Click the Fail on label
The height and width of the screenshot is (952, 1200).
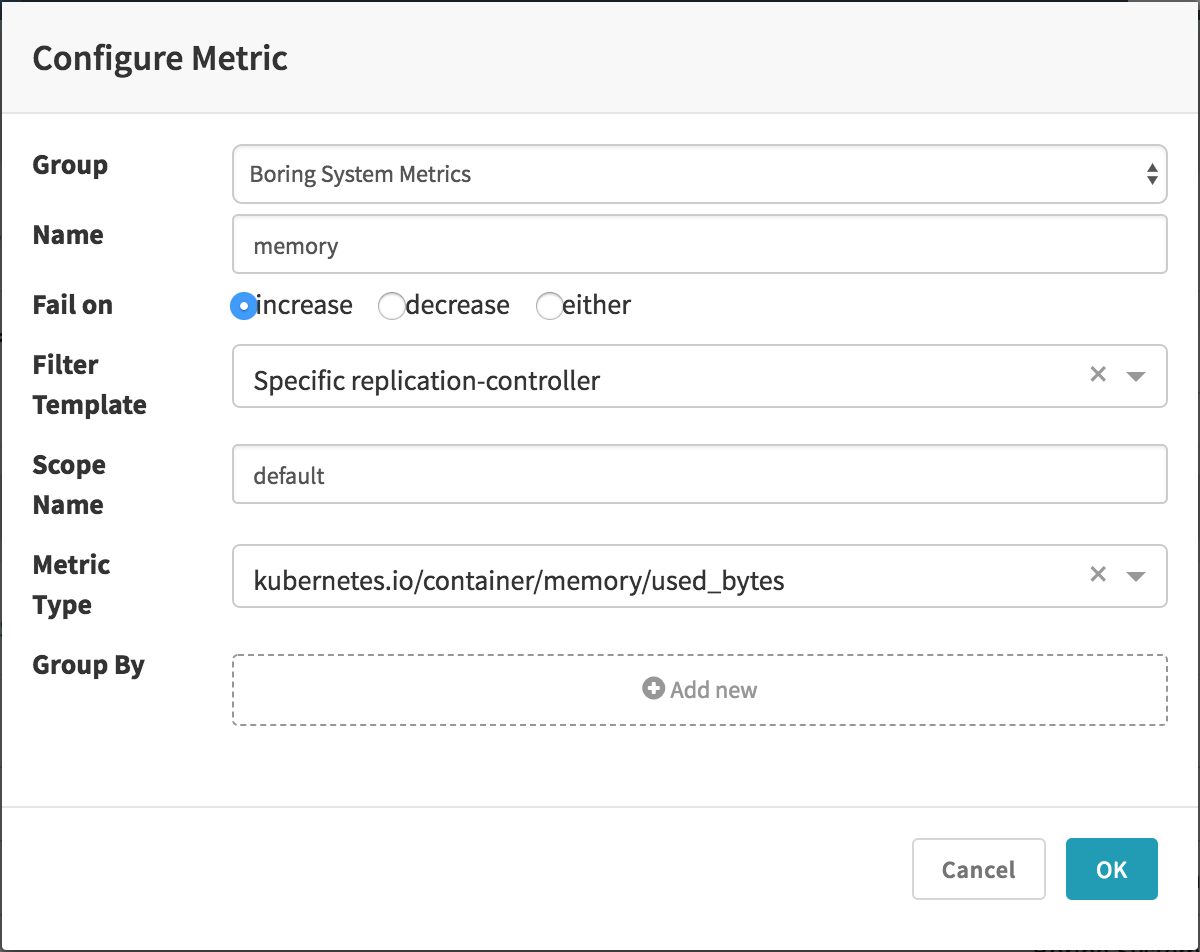pyautogui.click(x=73, y=305)
